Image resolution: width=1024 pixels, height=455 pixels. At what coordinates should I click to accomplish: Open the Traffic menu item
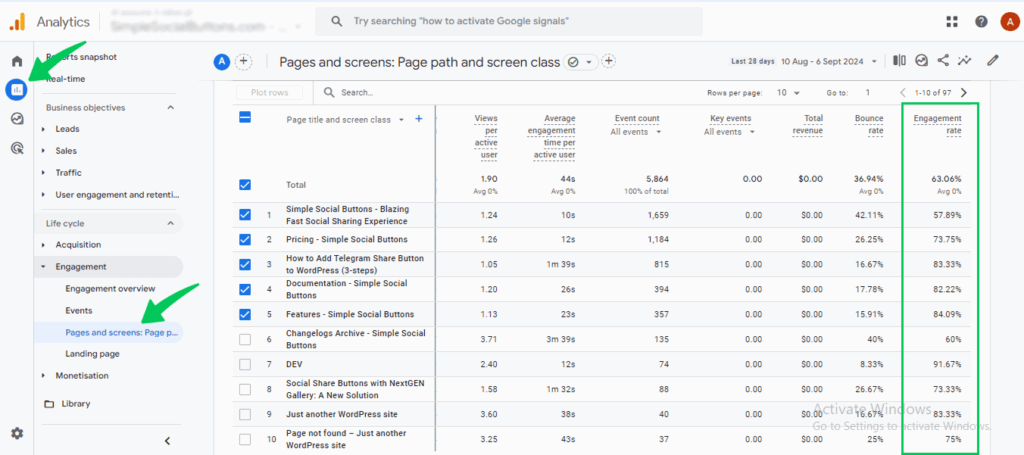(x=69, y=173)
